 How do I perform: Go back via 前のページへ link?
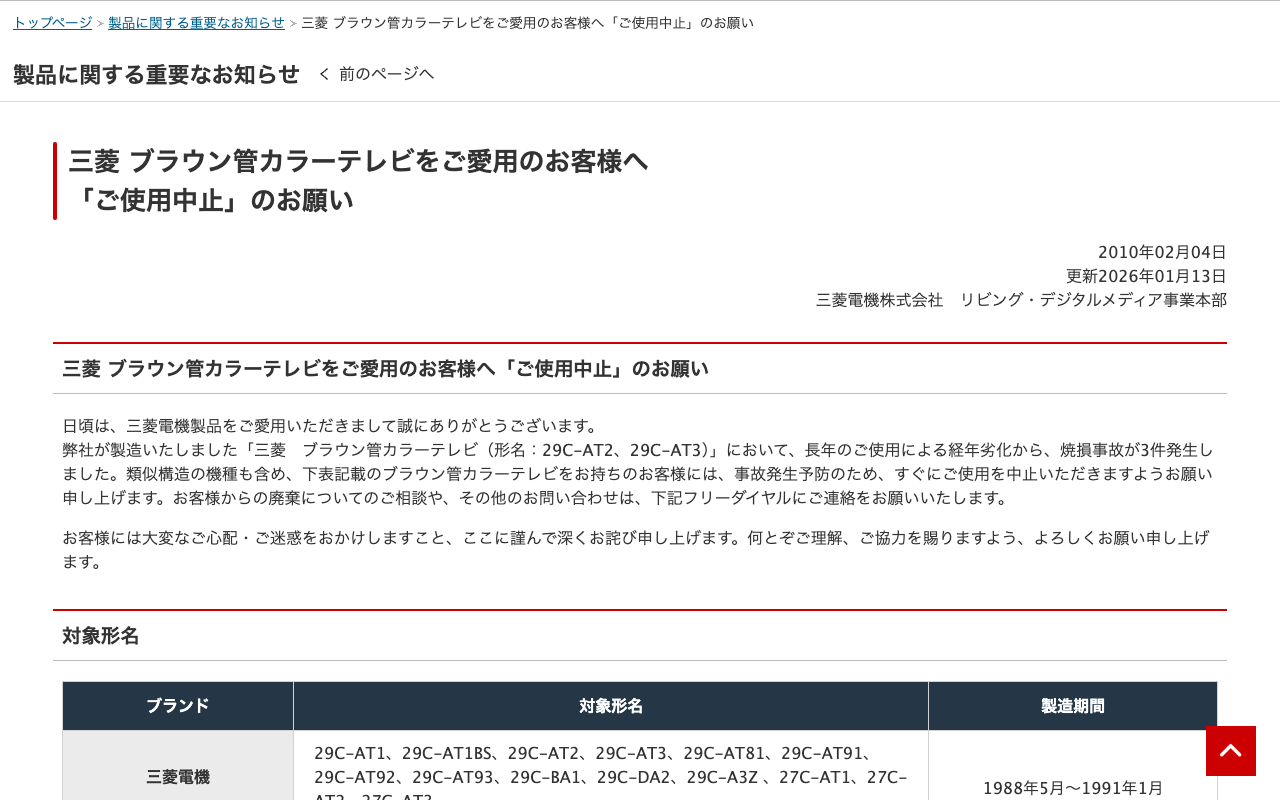point(377,74)
